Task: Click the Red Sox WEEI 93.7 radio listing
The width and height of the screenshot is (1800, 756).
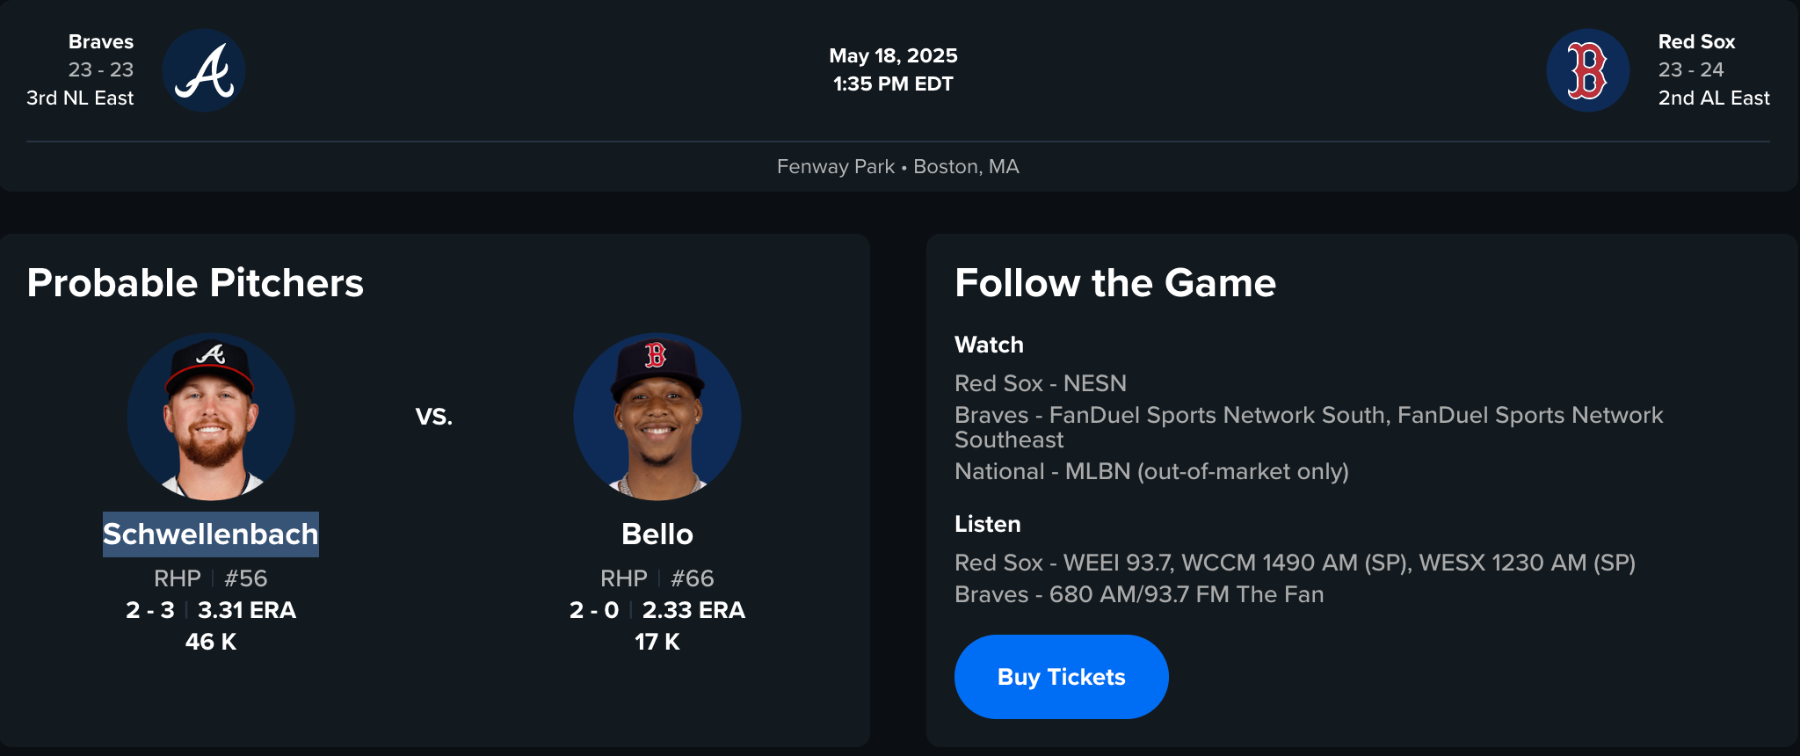Action: point(1294,563)
